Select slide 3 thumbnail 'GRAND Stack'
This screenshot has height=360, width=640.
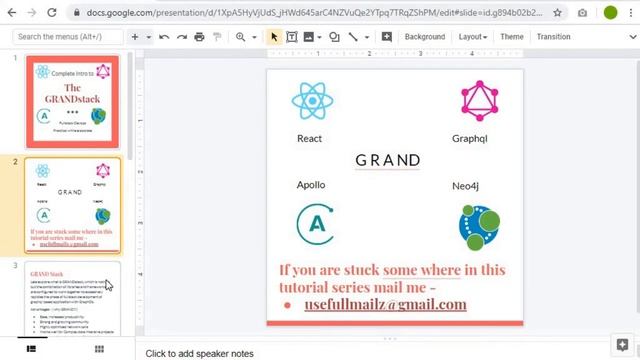pyautogui.click(x=73, y=298)
